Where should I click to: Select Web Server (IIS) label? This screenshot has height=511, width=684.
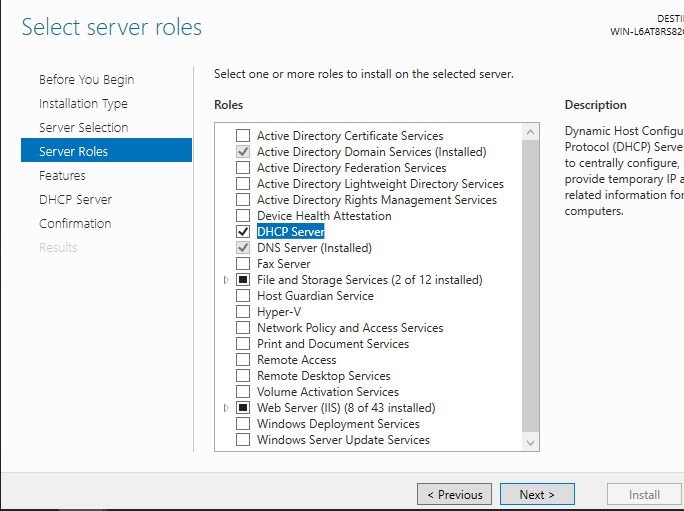[346, 408]
